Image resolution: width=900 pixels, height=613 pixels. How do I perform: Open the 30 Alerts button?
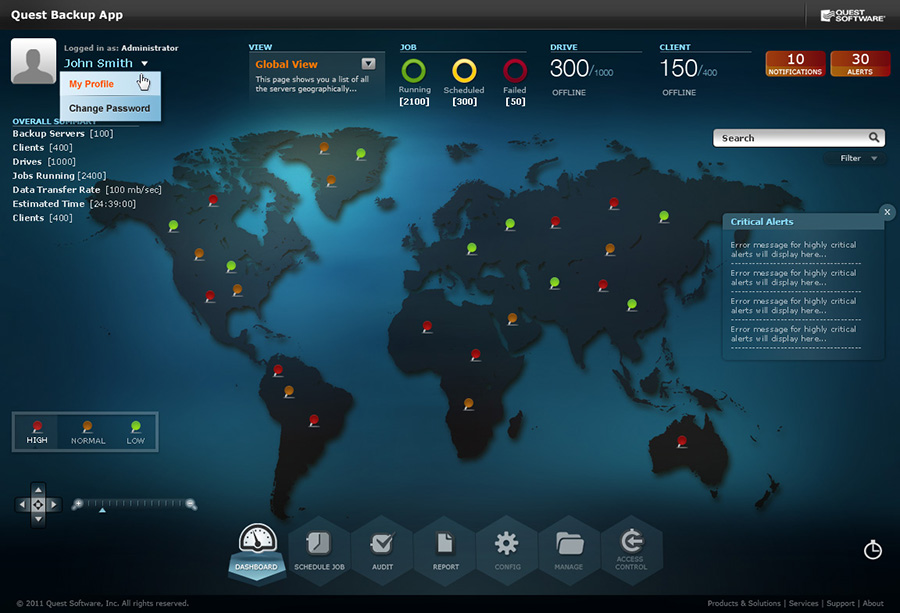coord(860,64)
